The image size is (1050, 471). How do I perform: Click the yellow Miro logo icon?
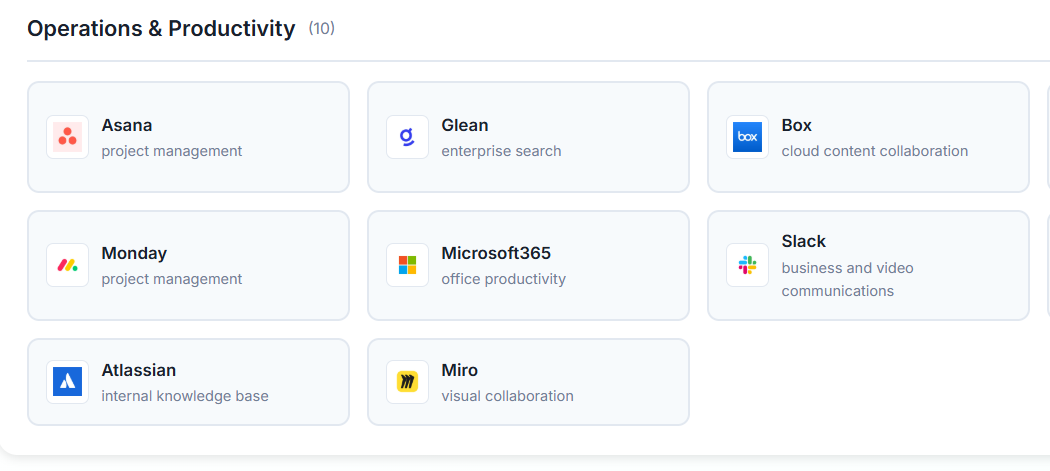tap(407, 382)
